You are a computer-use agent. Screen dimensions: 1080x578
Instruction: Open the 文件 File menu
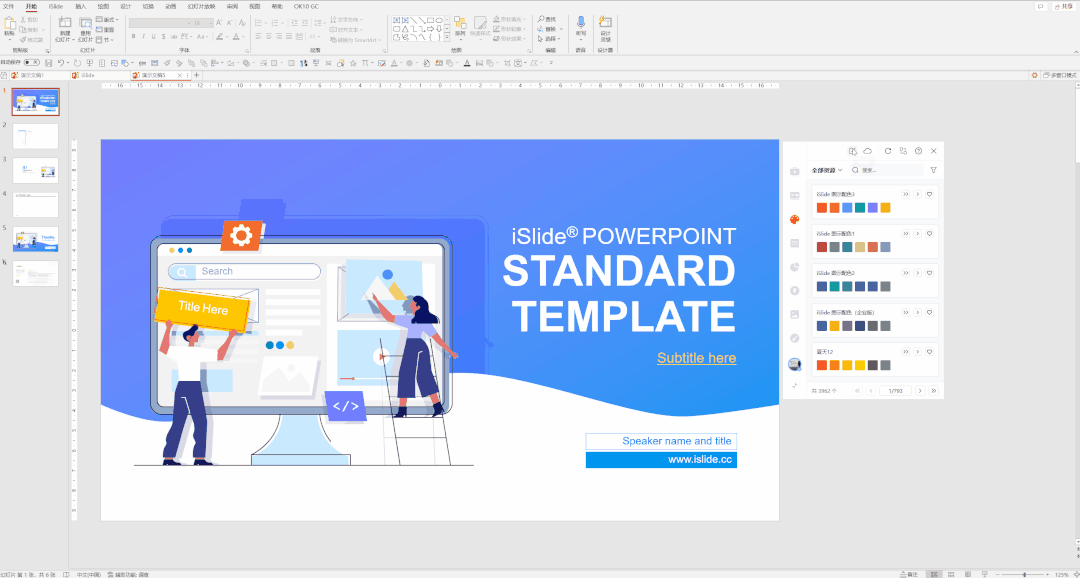tap(8, 6)
